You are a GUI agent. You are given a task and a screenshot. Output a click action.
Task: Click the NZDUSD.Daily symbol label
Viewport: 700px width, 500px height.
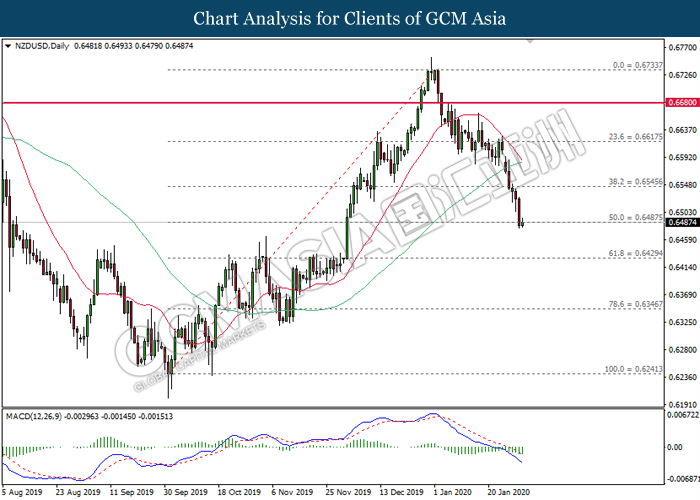pyautogui.click(x=37, y=46)
